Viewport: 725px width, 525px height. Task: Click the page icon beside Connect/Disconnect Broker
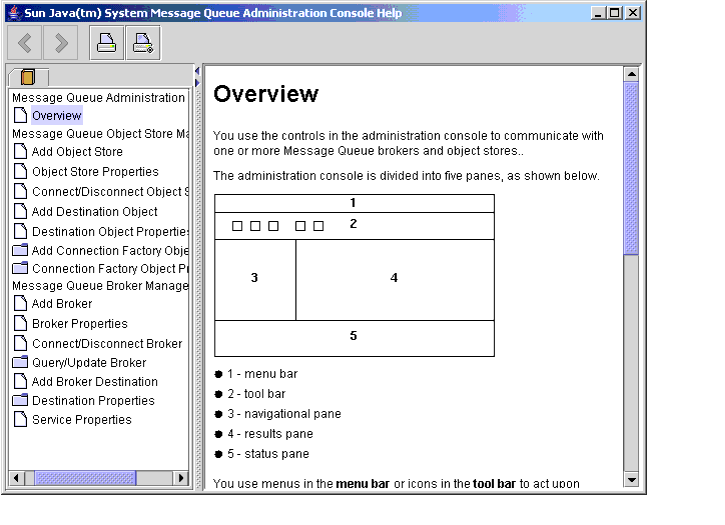point(20,343)
